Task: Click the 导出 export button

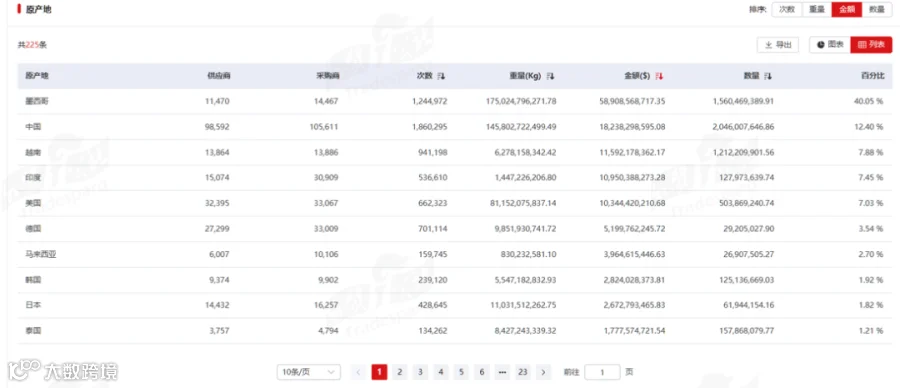Action: (778, 44)
